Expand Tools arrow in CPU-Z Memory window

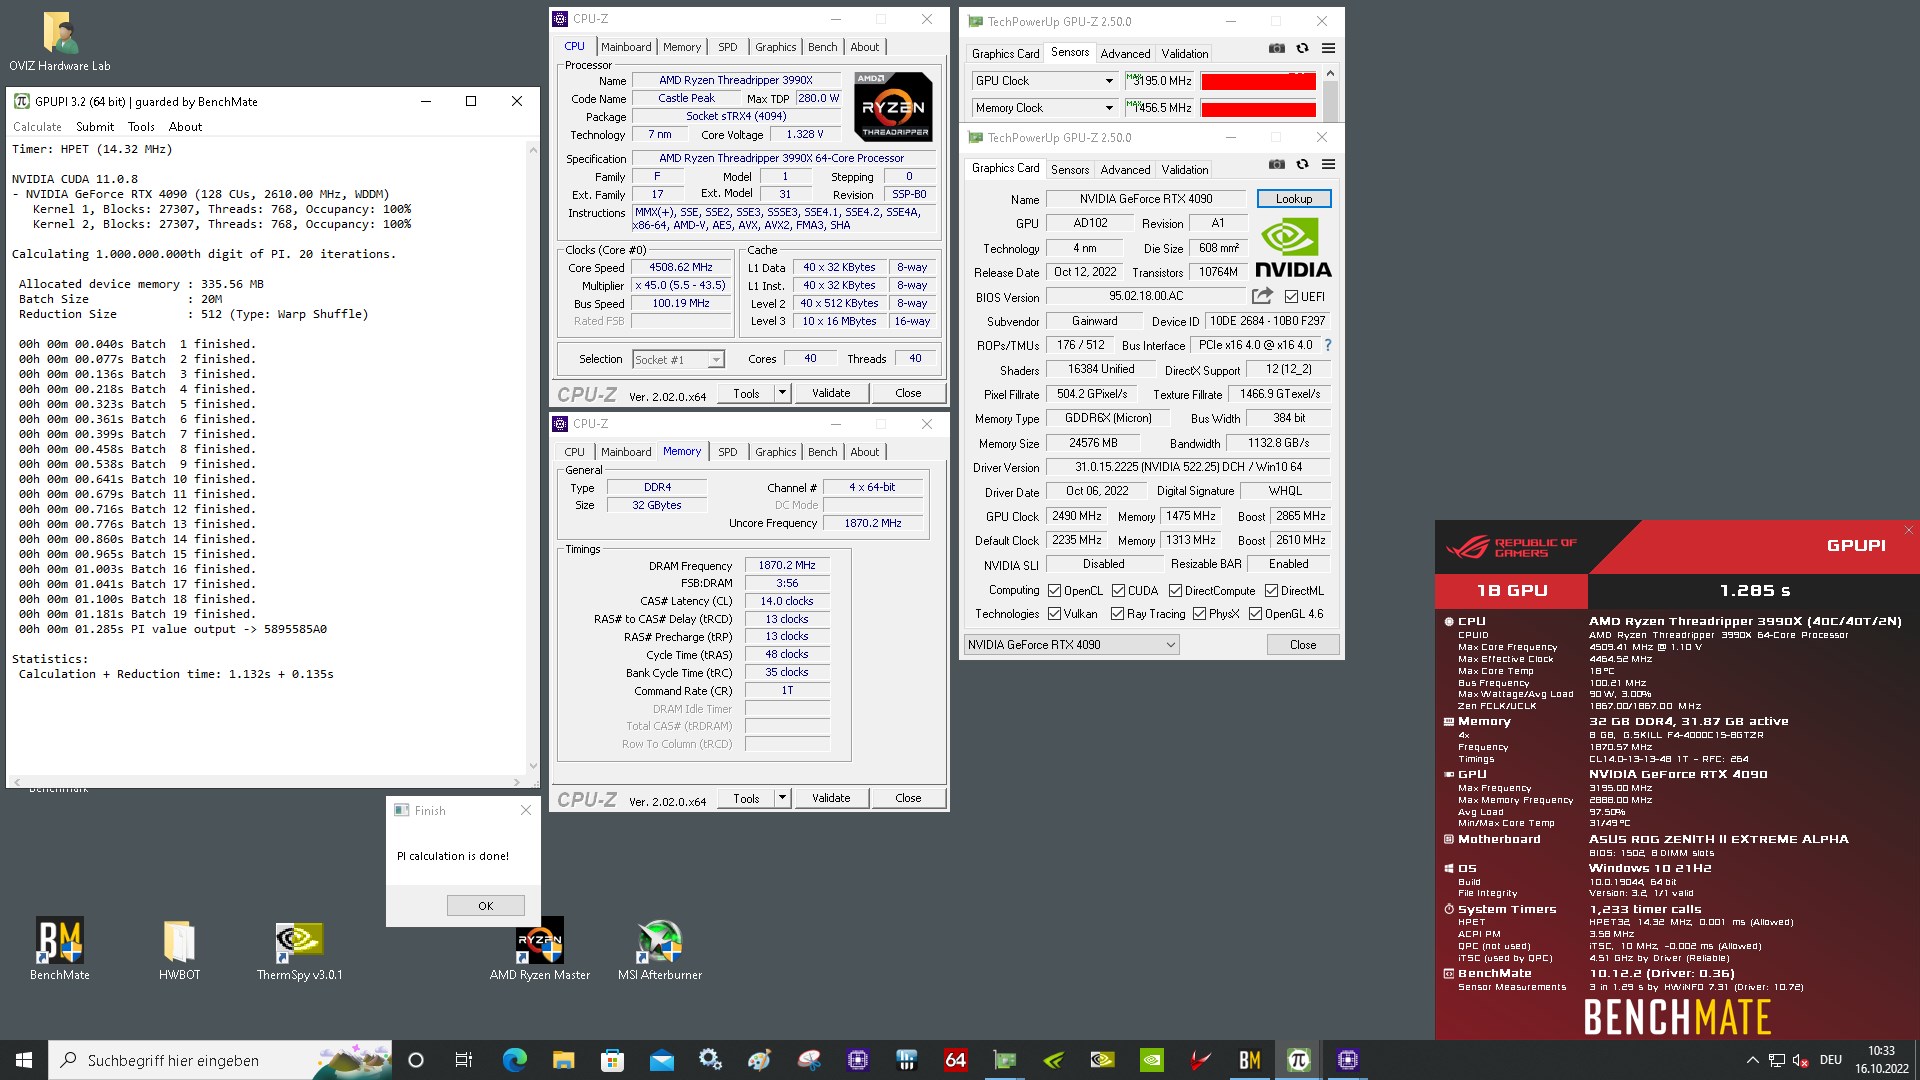(782, 798)
